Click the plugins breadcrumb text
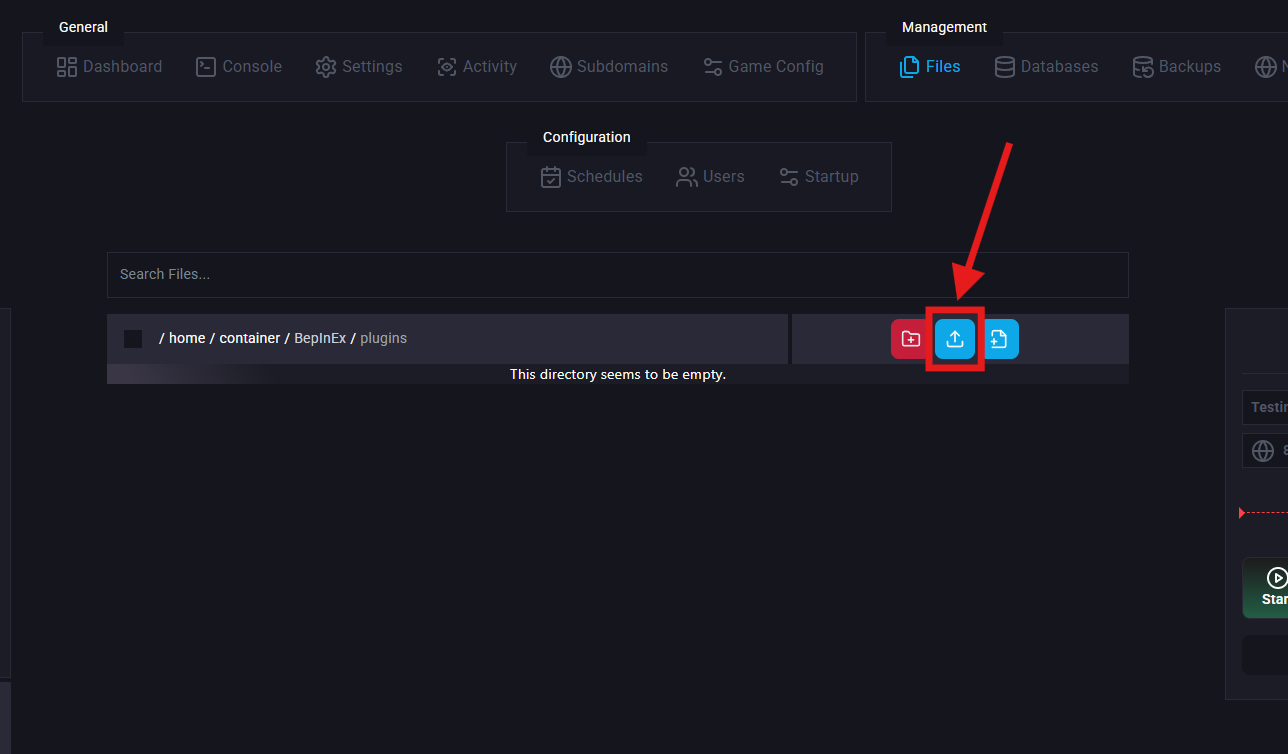This screenshot has width=1288, height=754. 384,339
